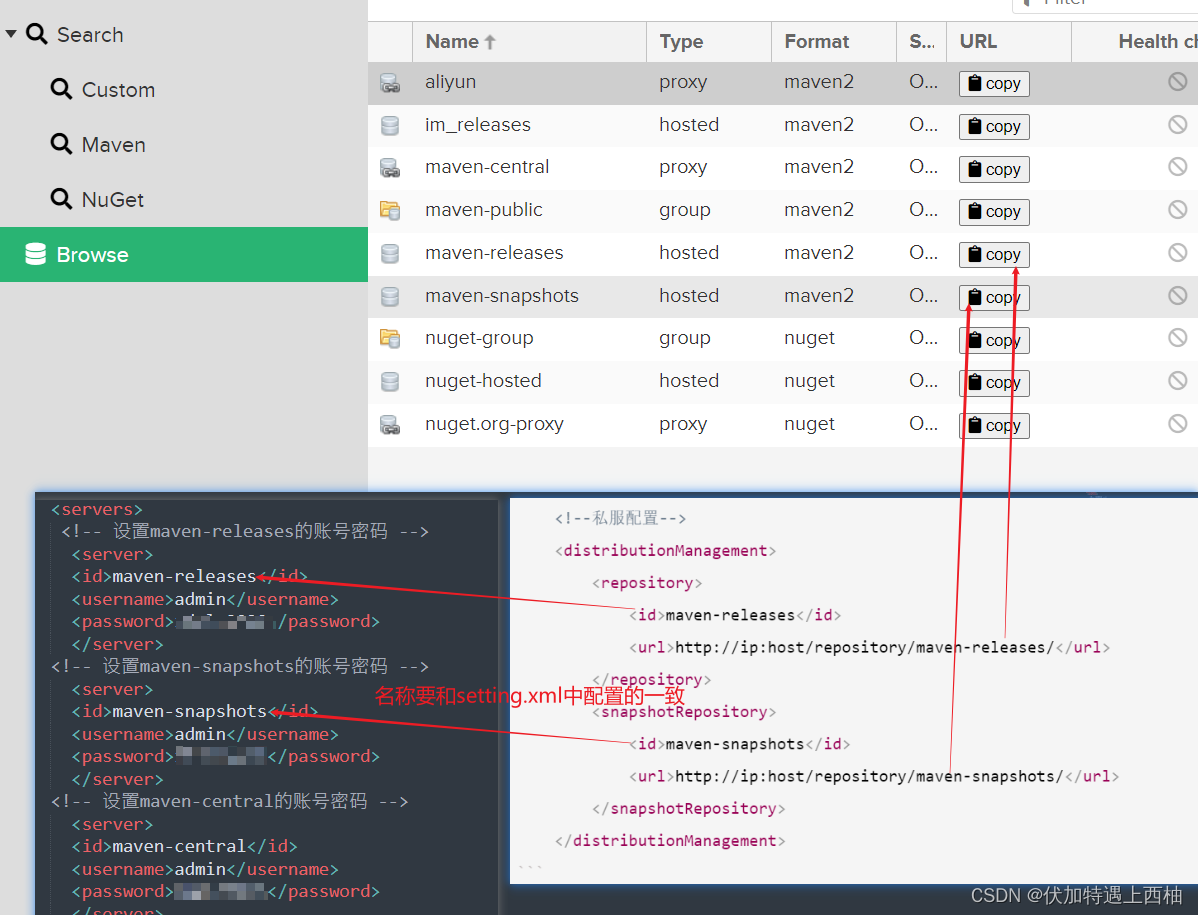This screenshot has height=915, width=1198.
Task: Click maven-releases health check disabled icon
Action: tap(1177, 252)
